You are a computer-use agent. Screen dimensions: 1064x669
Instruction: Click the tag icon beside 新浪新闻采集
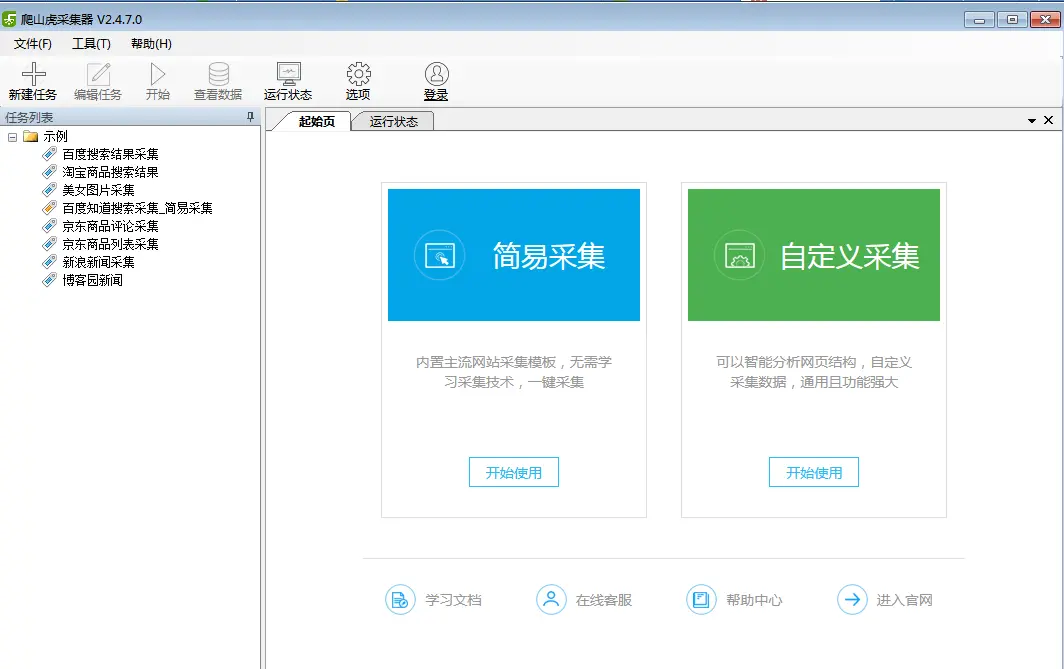pyautogui.click(x=50, y=262)
